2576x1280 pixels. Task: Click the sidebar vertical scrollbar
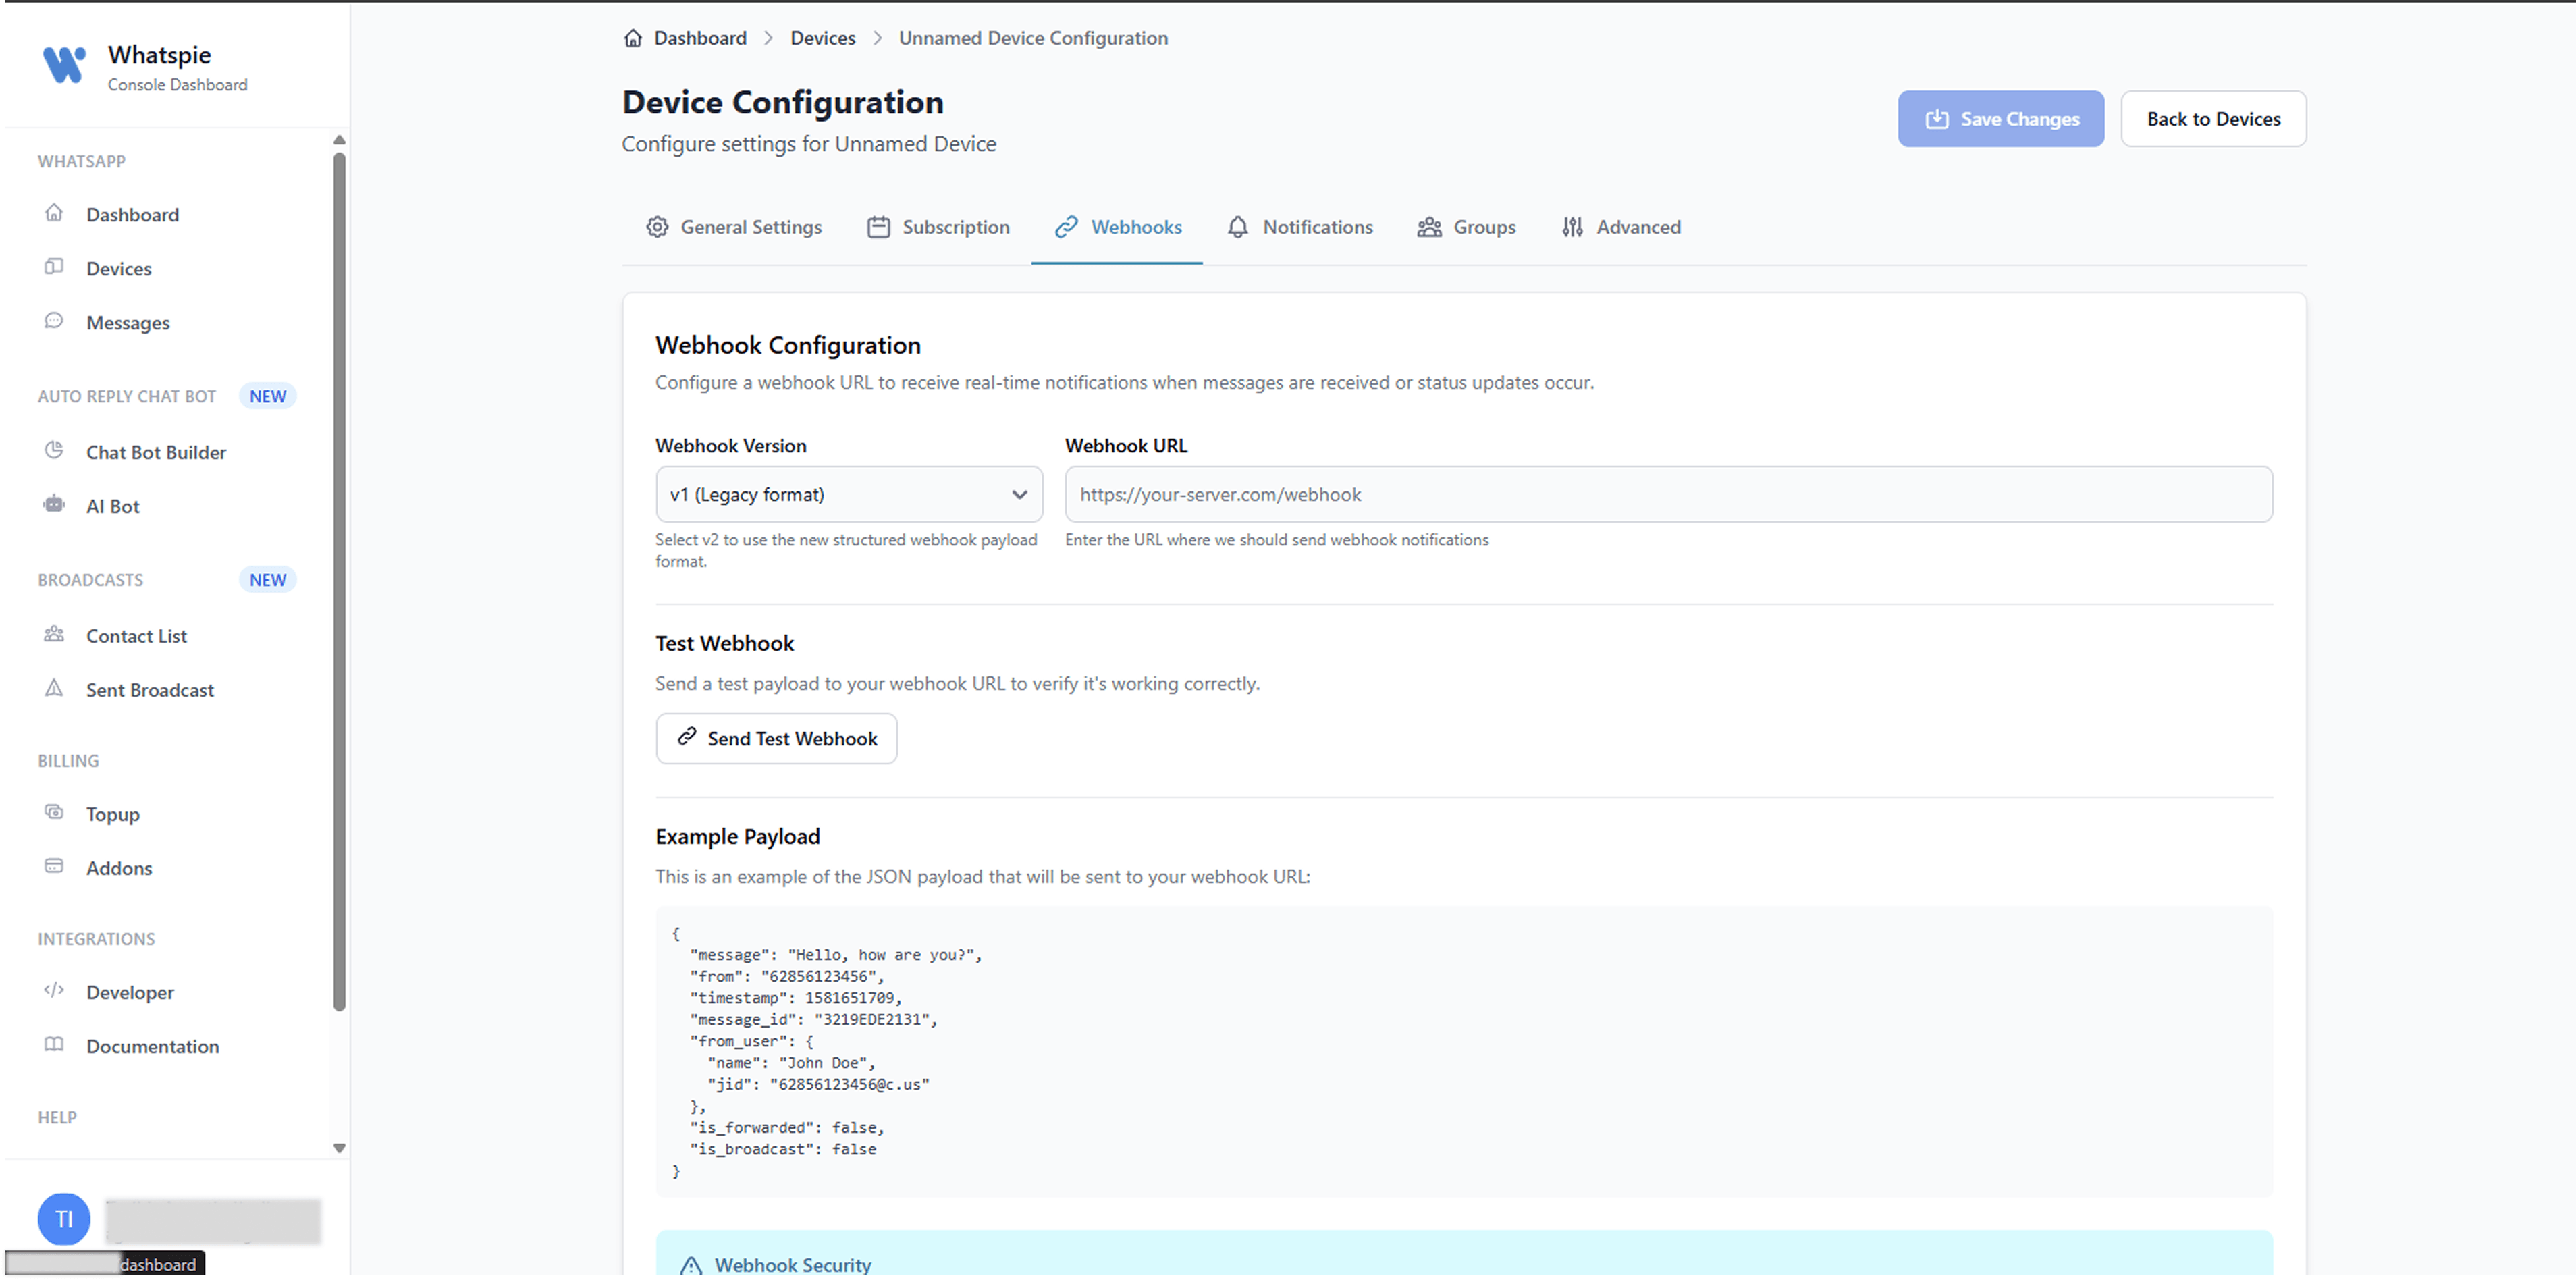click(339, 581)
